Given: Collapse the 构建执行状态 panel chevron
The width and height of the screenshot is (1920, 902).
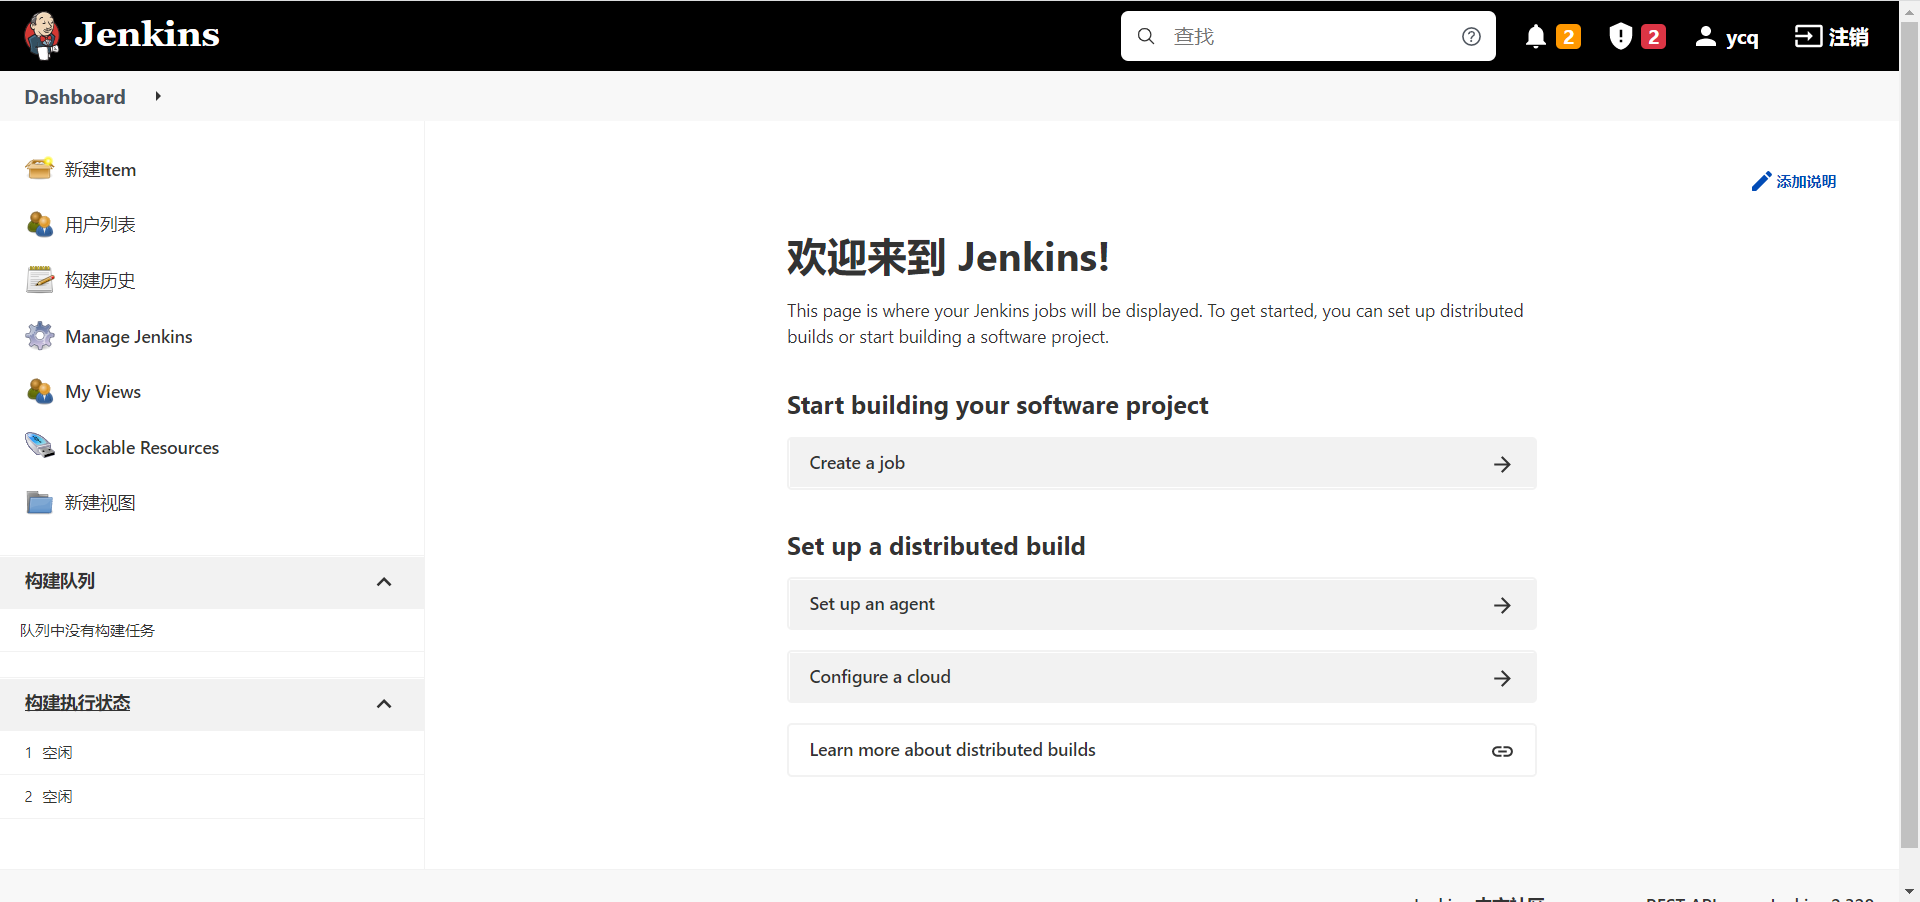Looking at the screenshot, I should 384,704.
